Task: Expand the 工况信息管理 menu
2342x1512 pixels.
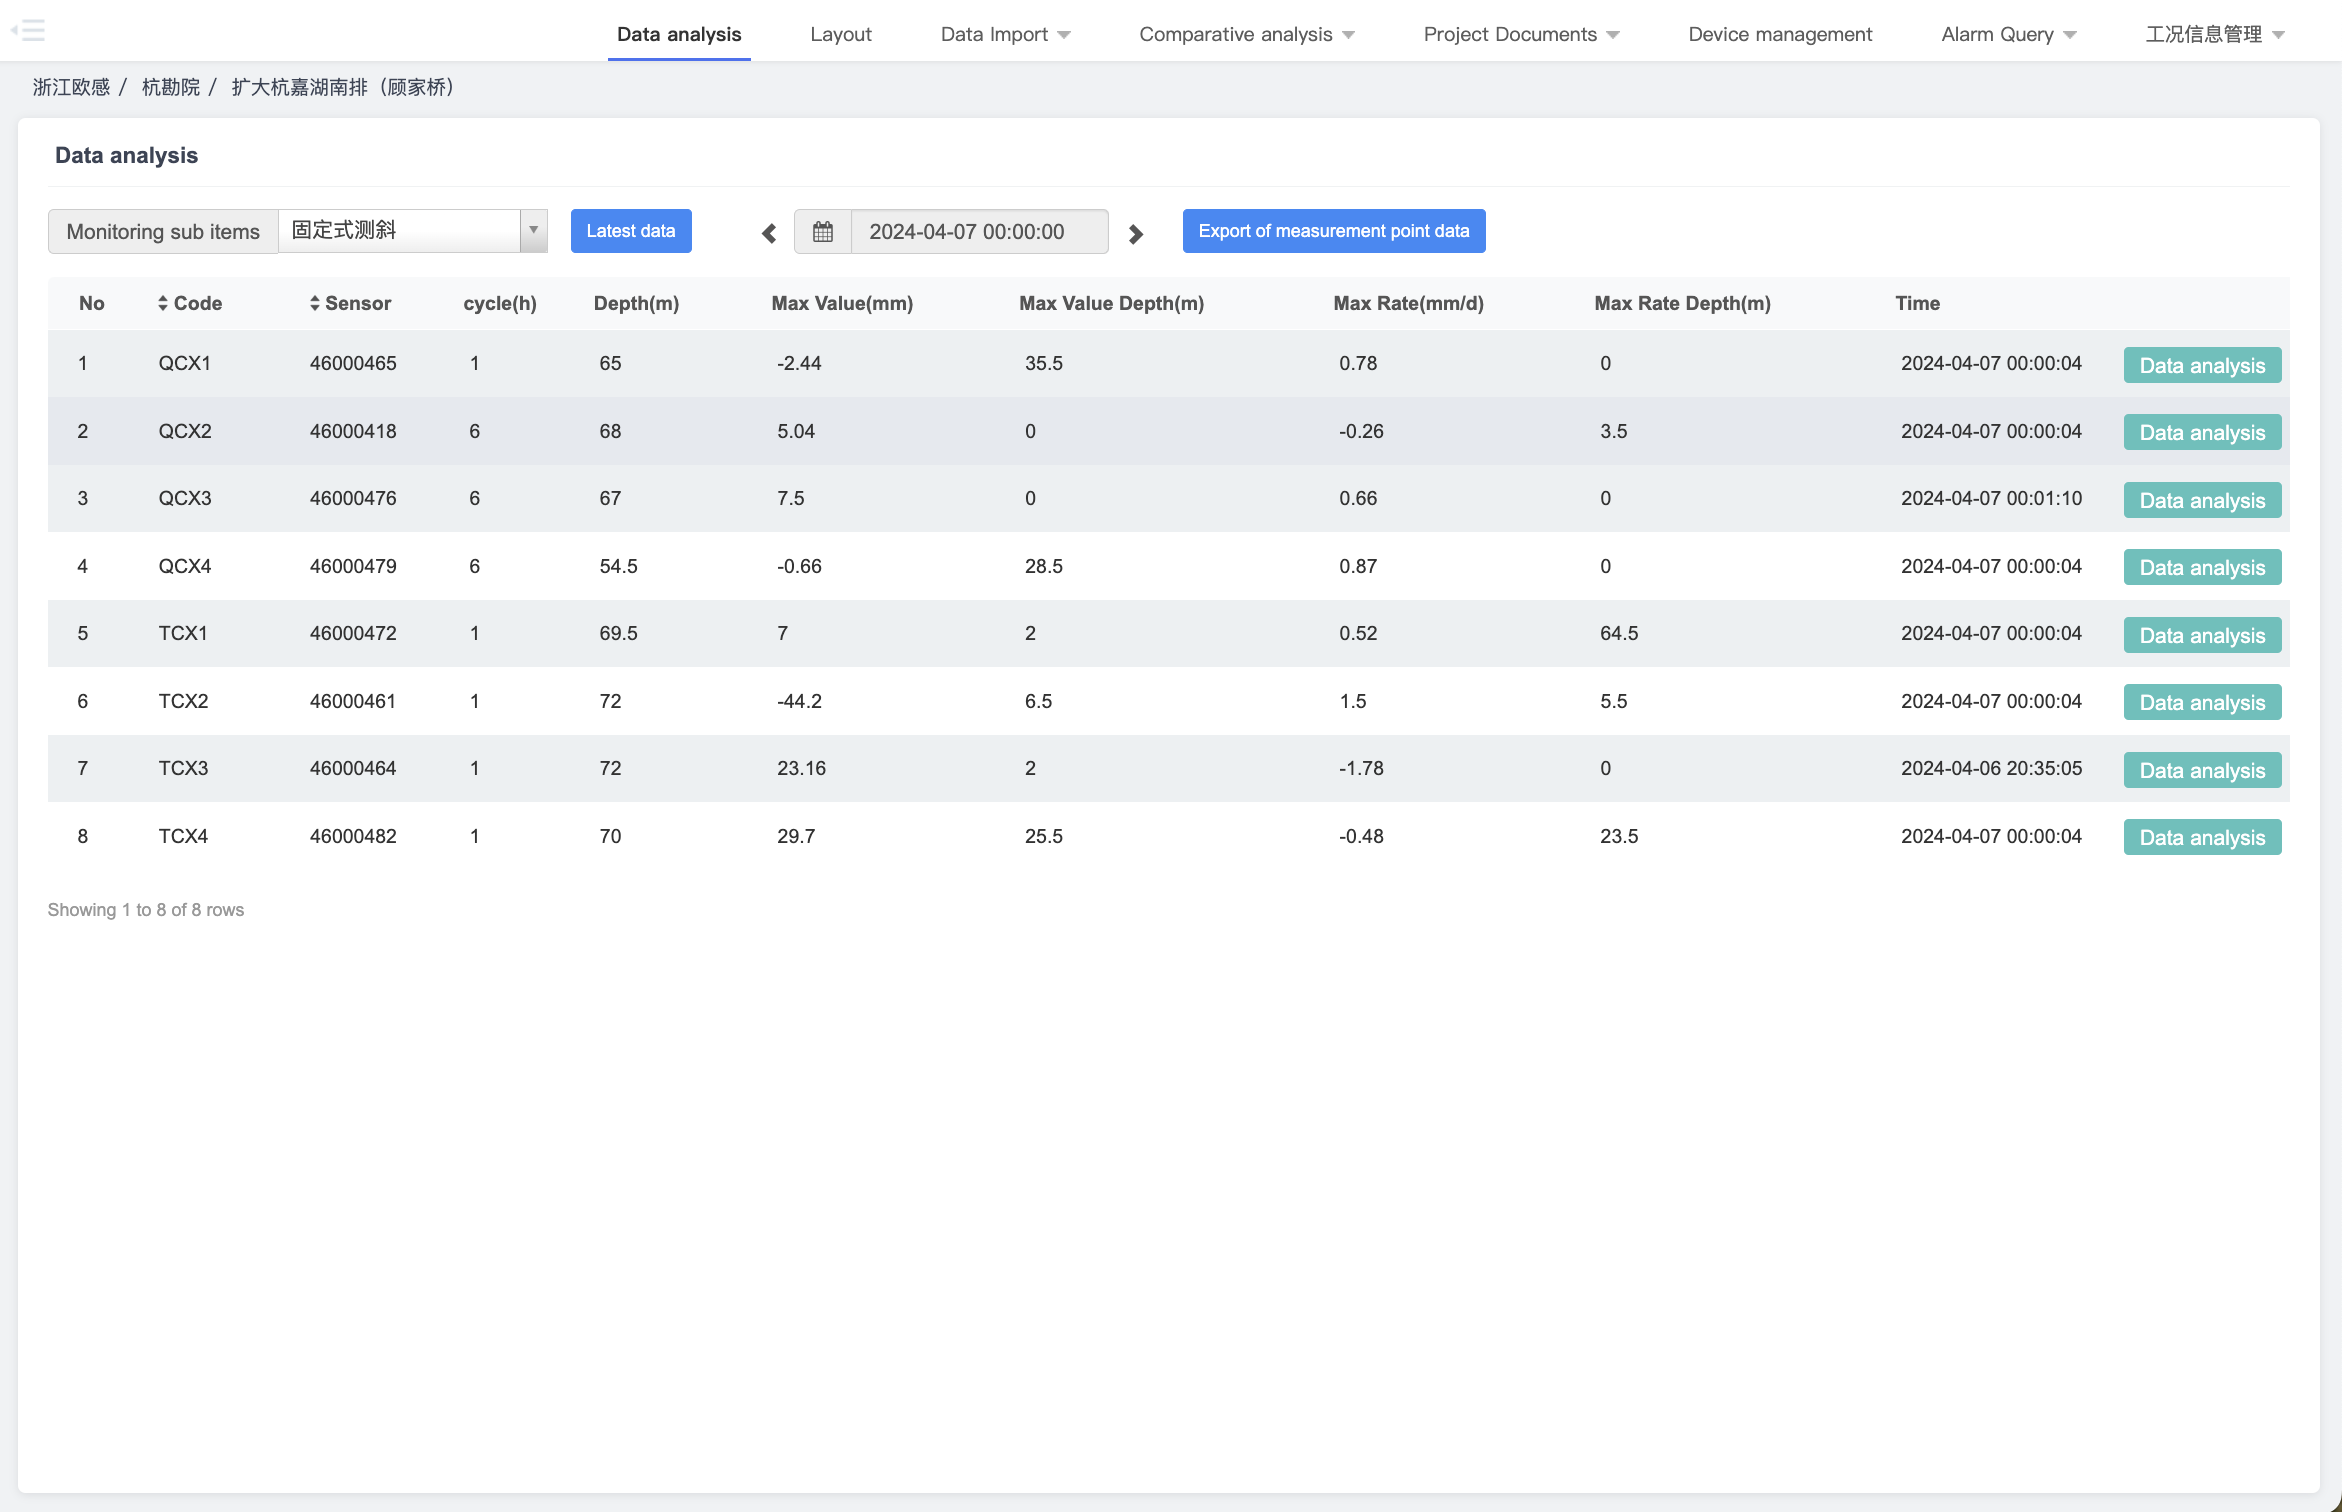Action: [x=2214, y=34]
